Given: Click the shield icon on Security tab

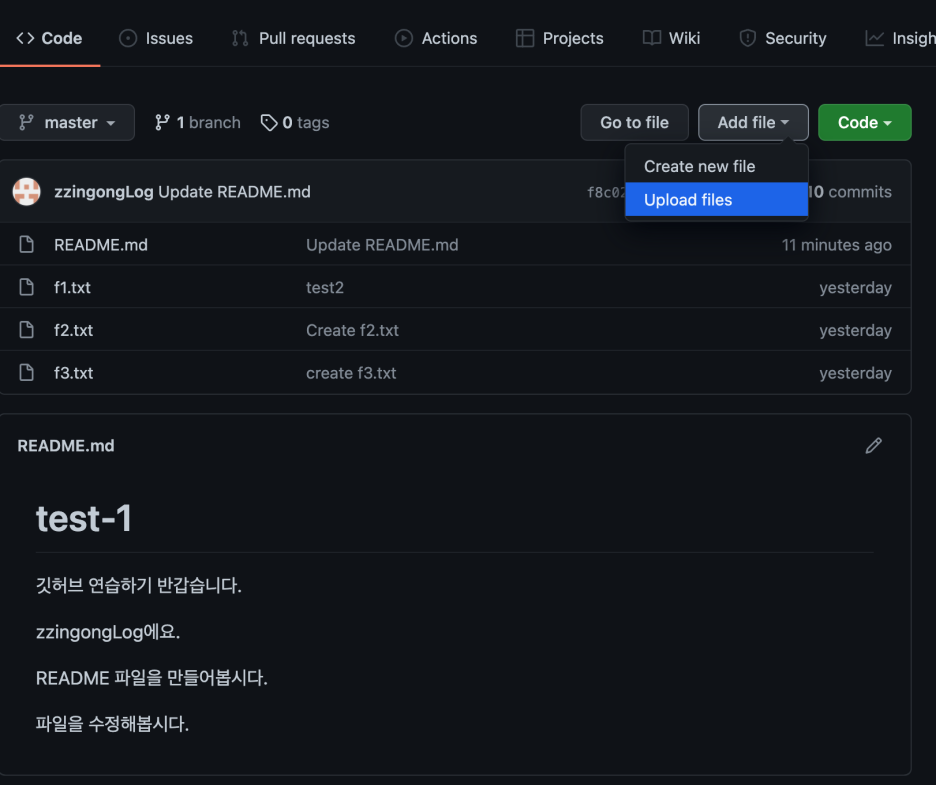Looking at the screenshot, I should tap(747, 38).
